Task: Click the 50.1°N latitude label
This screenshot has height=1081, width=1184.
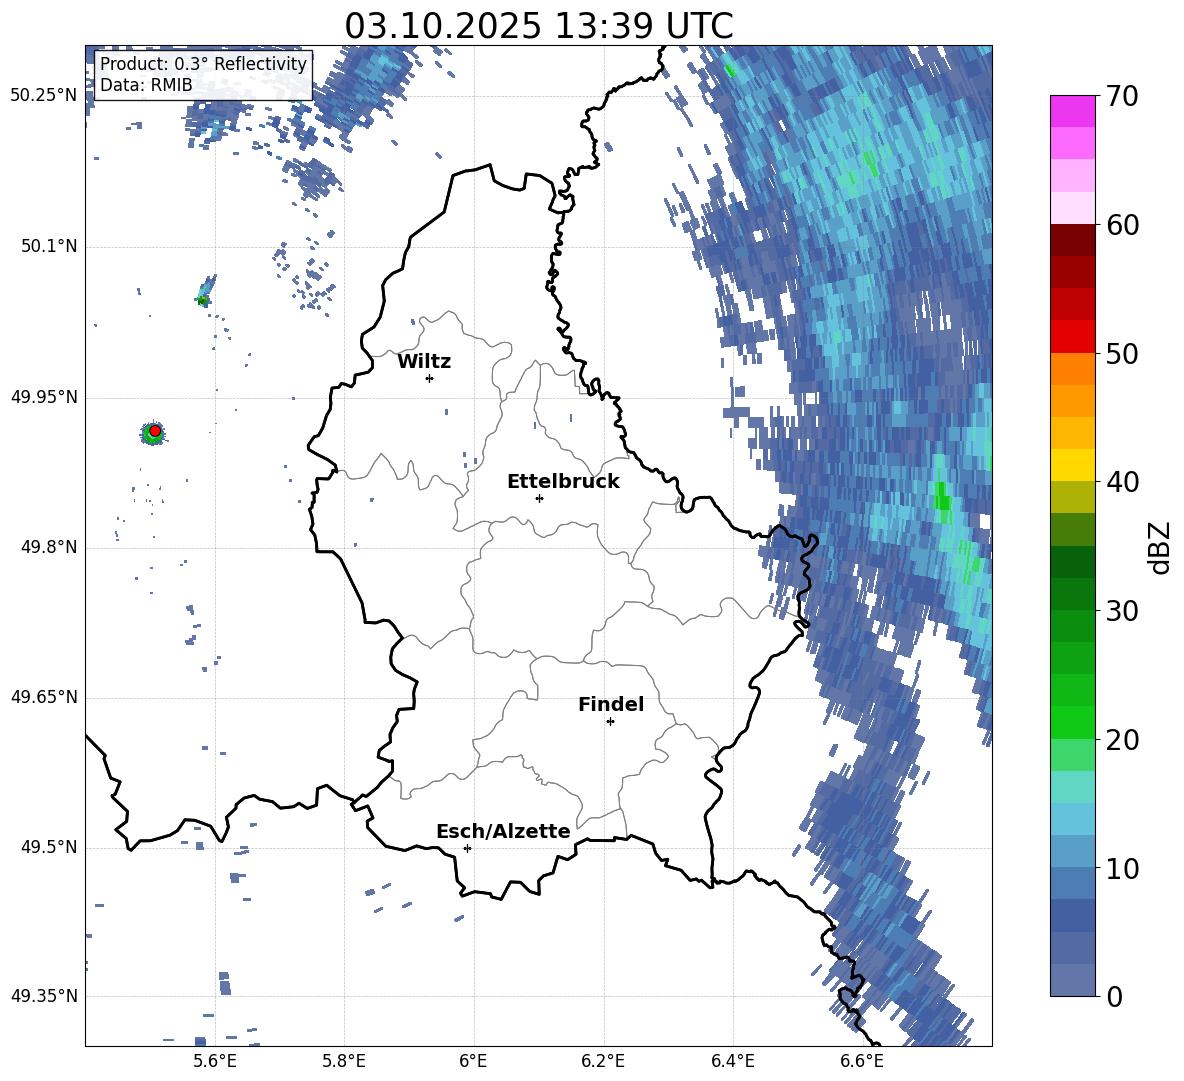Action: (x=48, y=247)
